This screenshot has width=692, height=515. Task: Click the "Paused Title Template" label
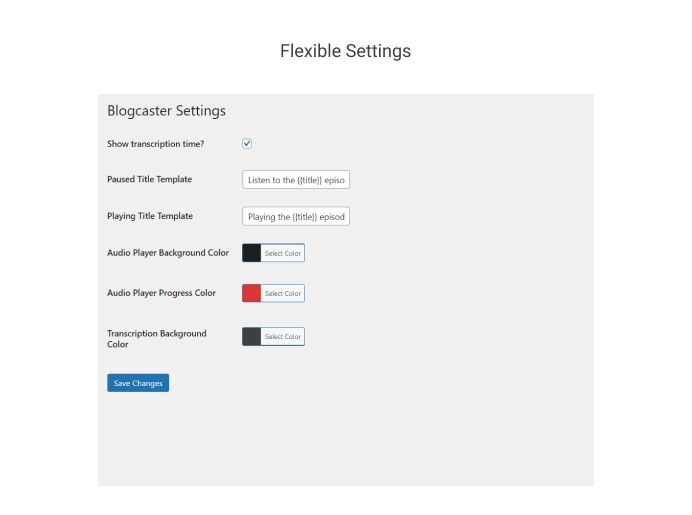[x=149, y=179]
